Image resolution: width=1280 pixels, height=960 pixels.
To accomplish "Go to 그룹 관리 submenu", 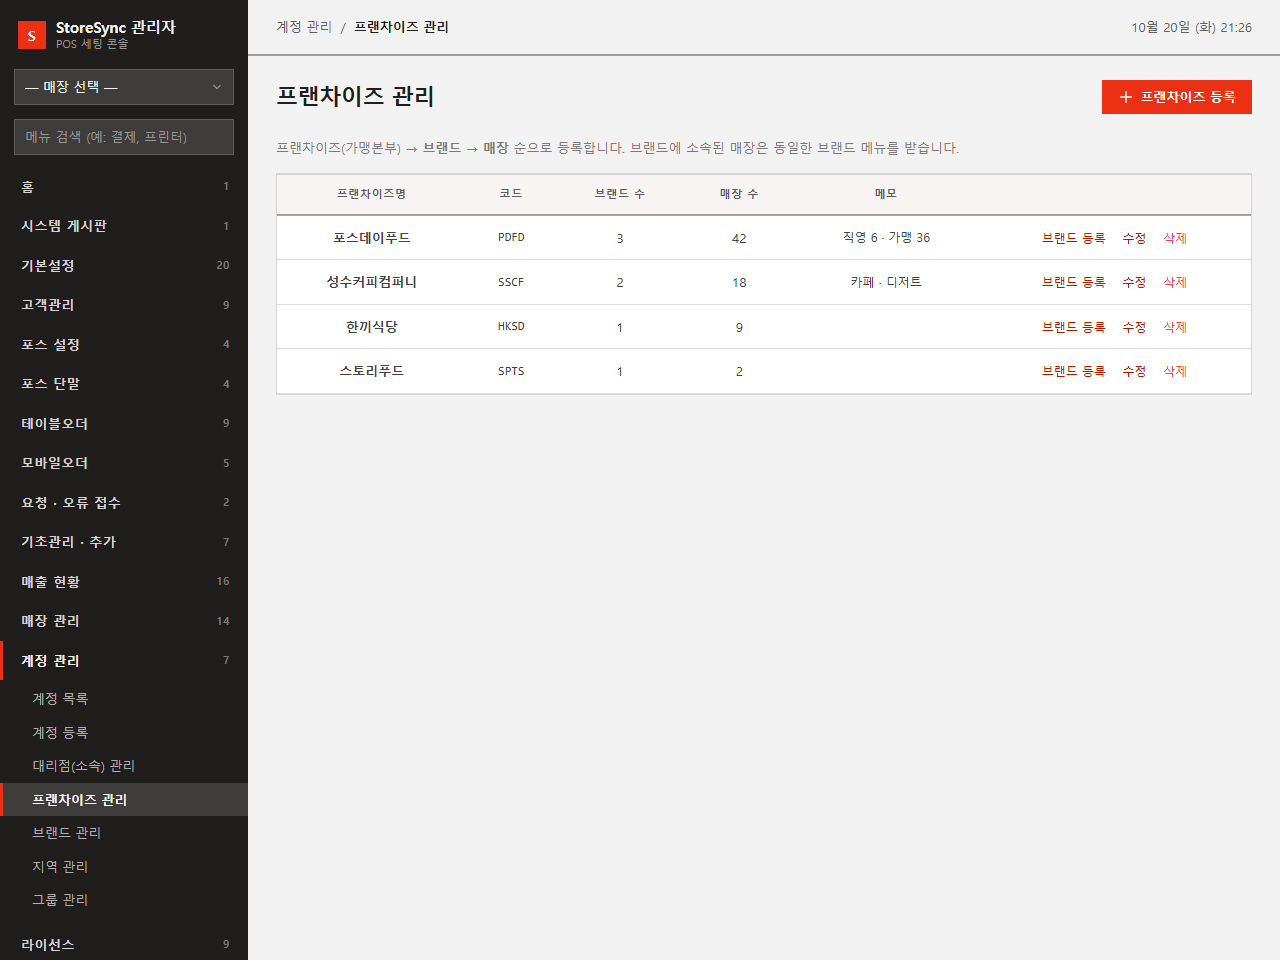I will coord(124,900).
